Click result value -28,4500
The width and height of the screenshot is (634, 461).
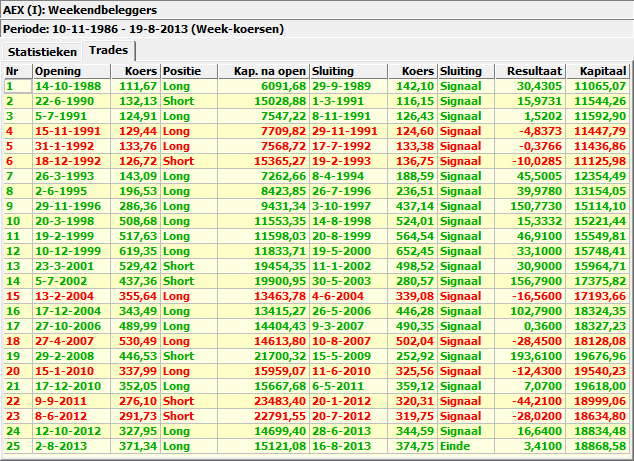click(537, 340)
